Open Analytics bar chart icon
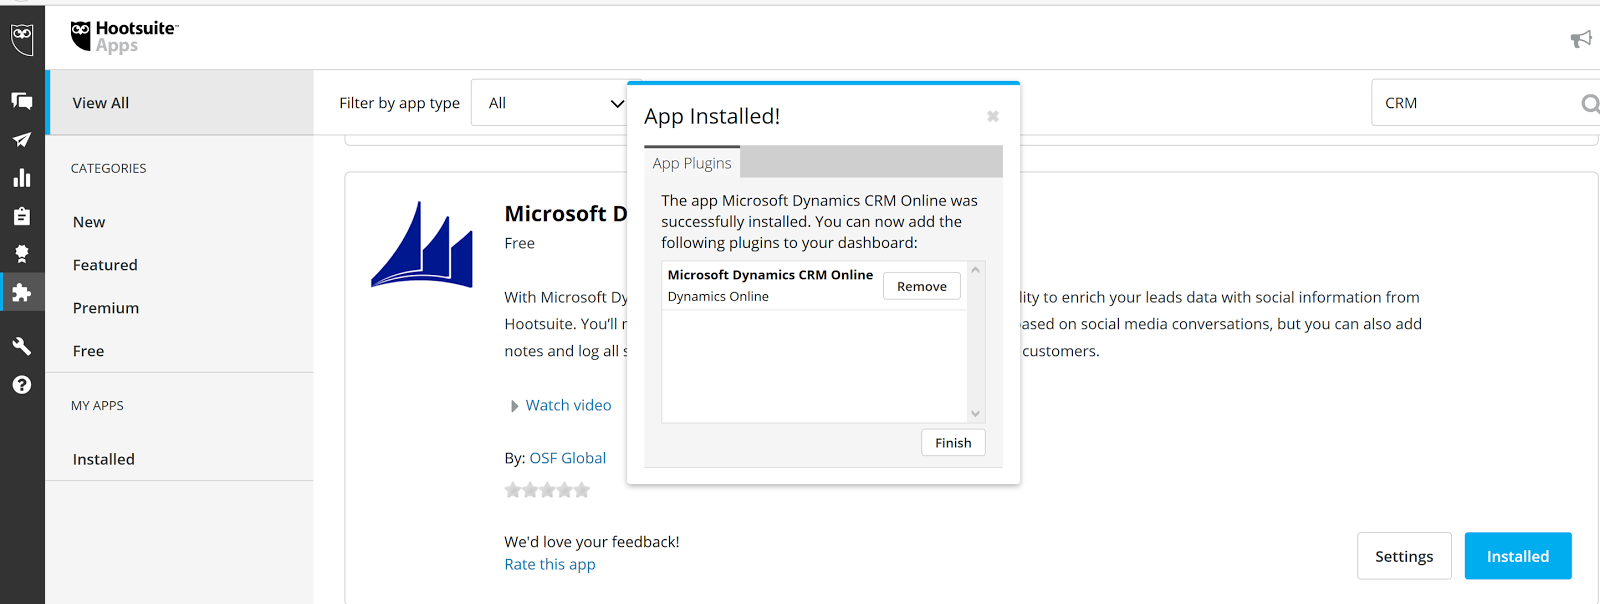This screenshot has width=1600, height=604. click(x=22, y=178)
